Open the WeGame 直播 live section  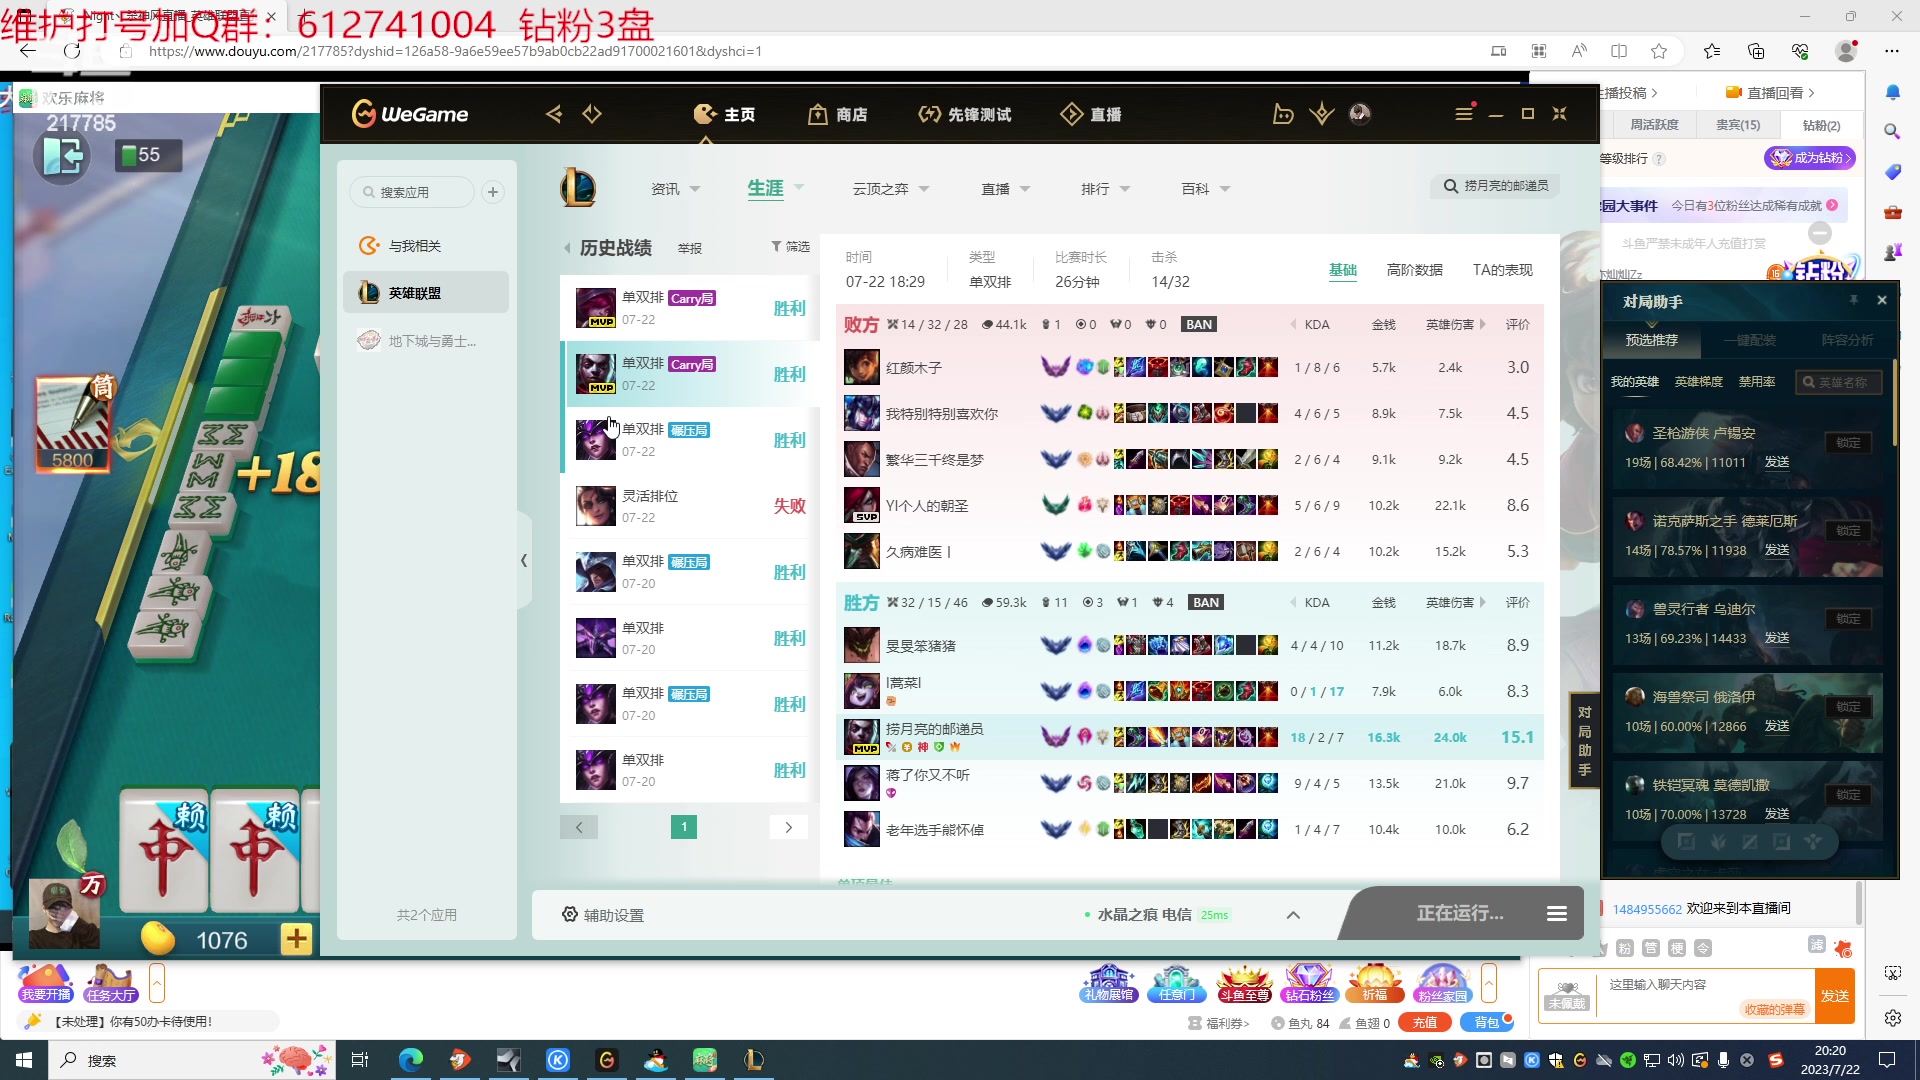(1093, 114)
